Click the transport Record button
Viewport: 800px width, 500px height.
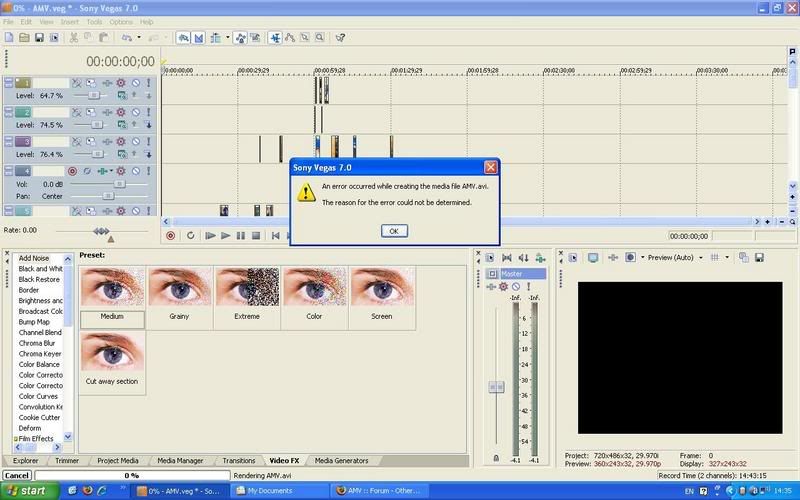coord(171,235)
